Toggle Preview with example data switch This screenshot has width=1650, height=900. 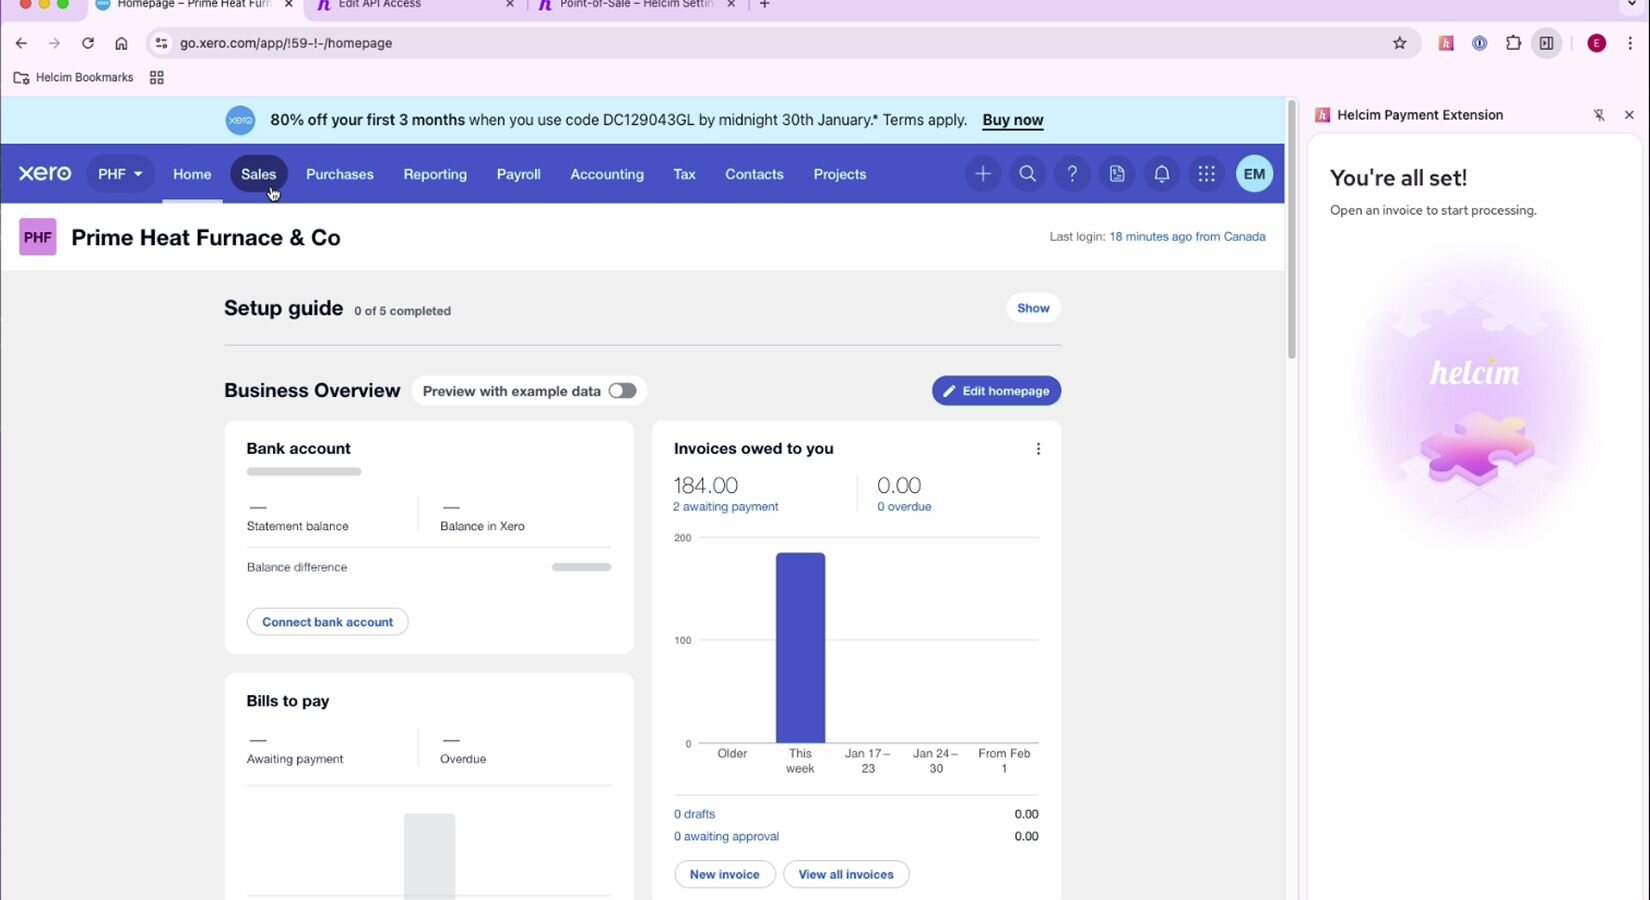click(x=622, y=391)
